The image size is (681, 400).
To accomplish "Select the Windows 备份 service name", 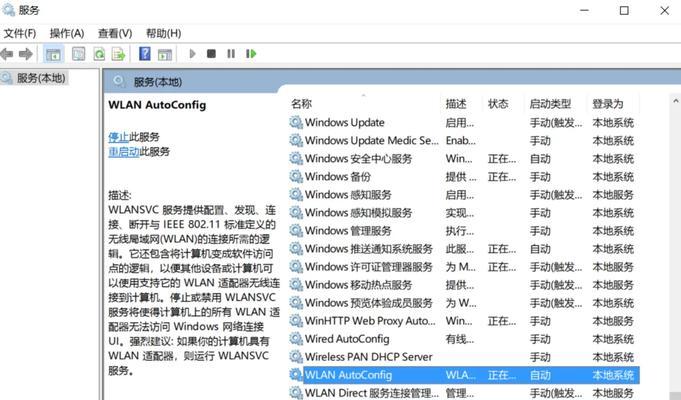I will [x=338, y=176].
